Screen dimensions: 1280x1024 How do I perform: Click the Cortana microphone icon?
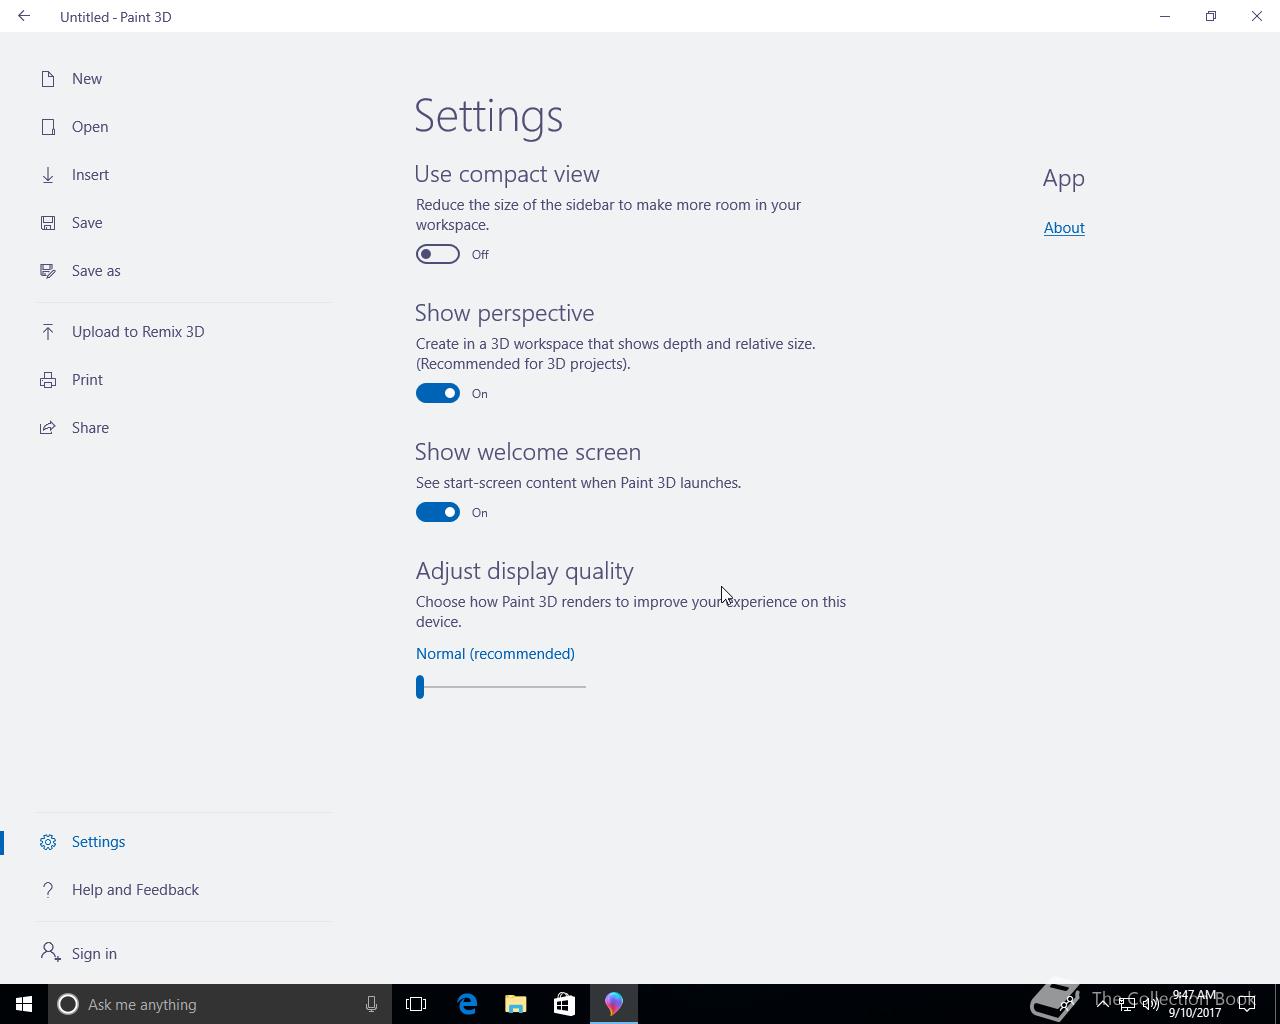click(x=371, y=1004)
